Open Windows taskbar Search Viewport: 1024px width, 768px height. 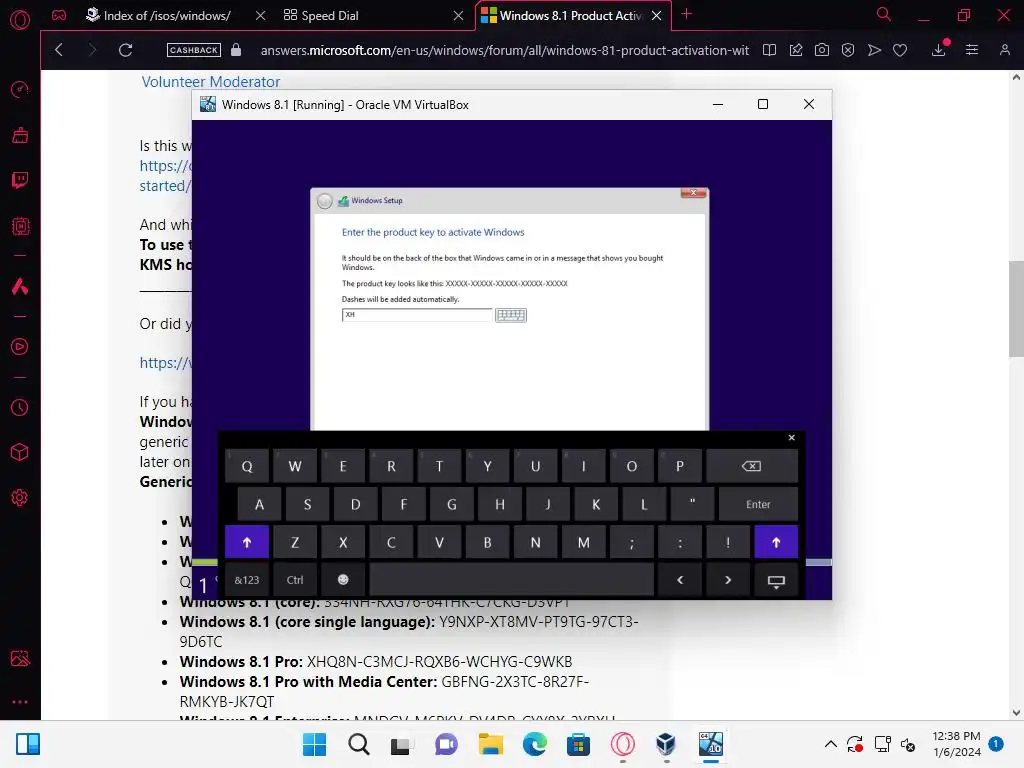[359, 744]
